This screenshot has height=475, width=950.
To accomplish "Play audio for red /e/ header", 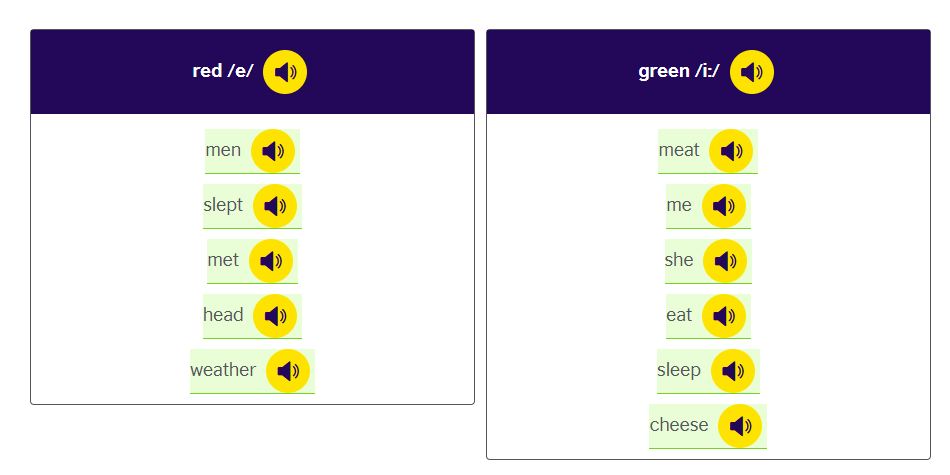I will click(x=285, y=72).
